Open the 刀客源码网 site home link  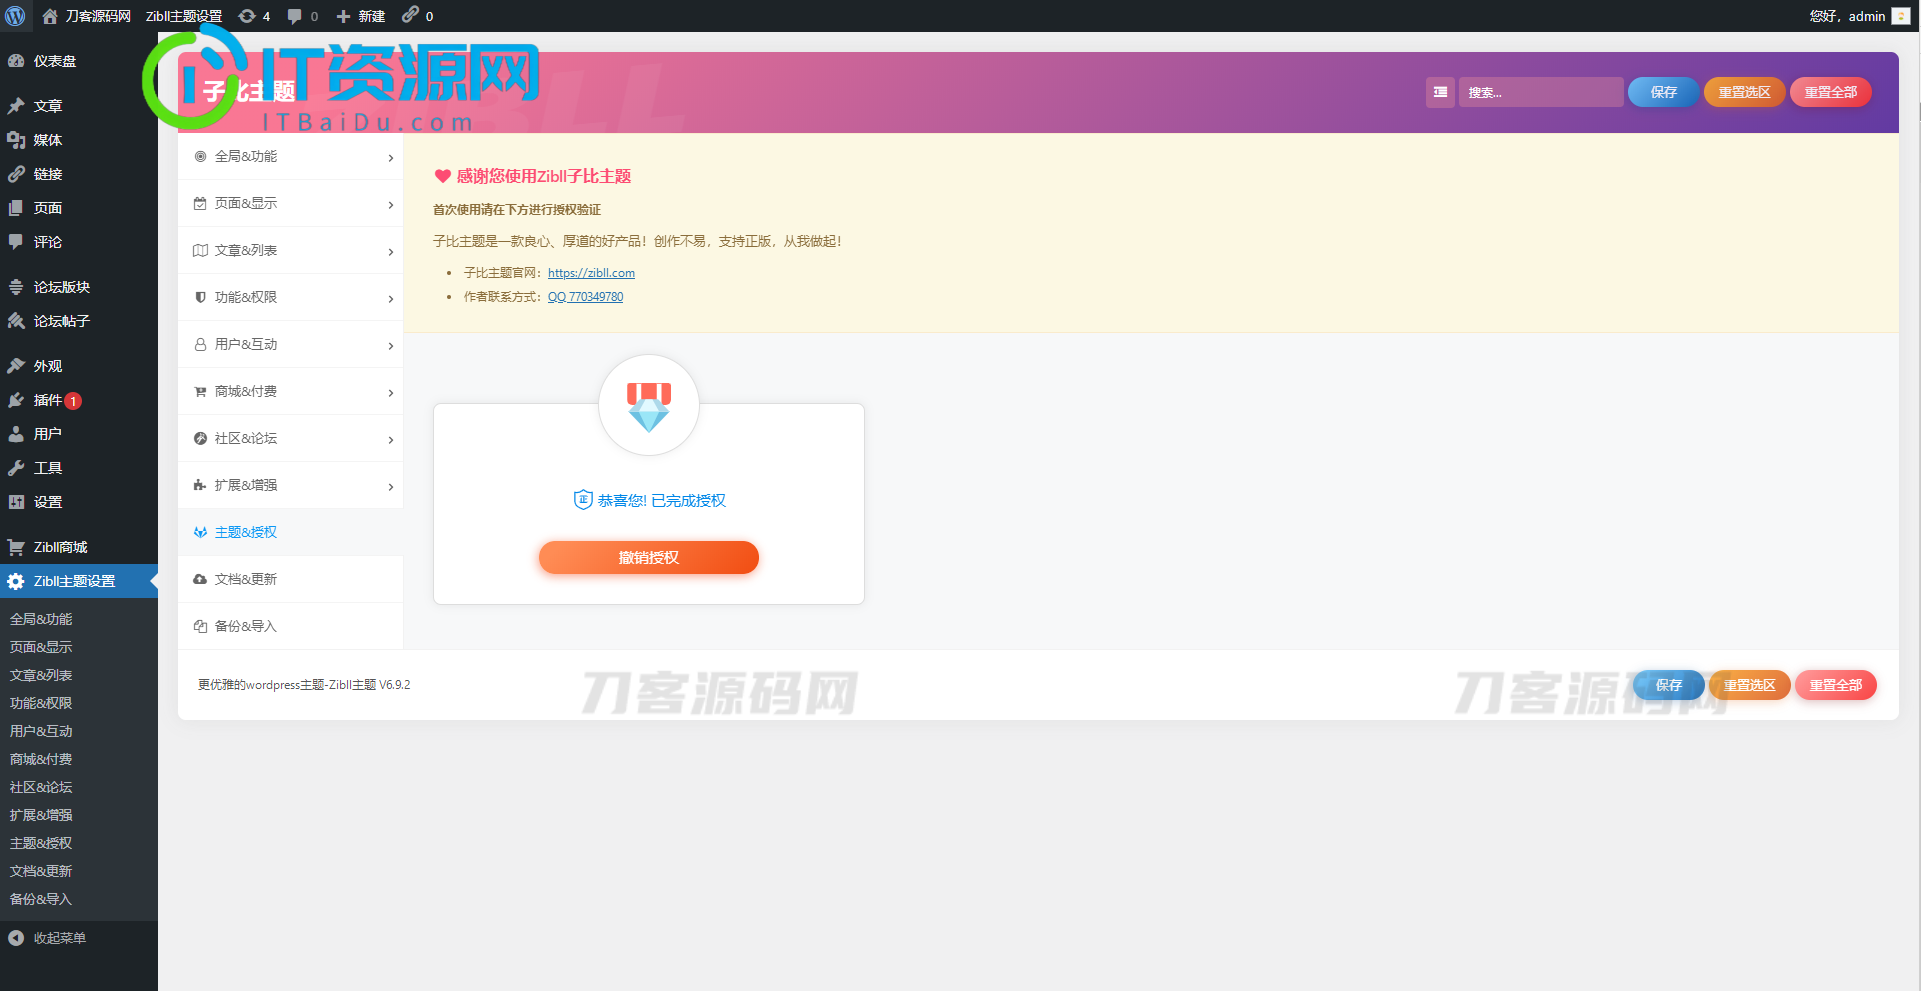pos(87,16)
